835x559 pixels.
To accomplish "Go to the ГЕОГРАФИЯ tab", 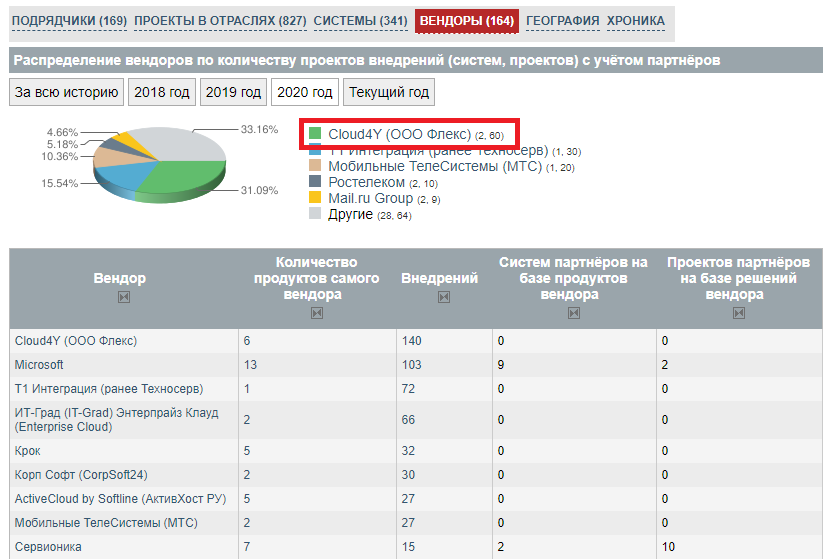I will tap(562, 21).
